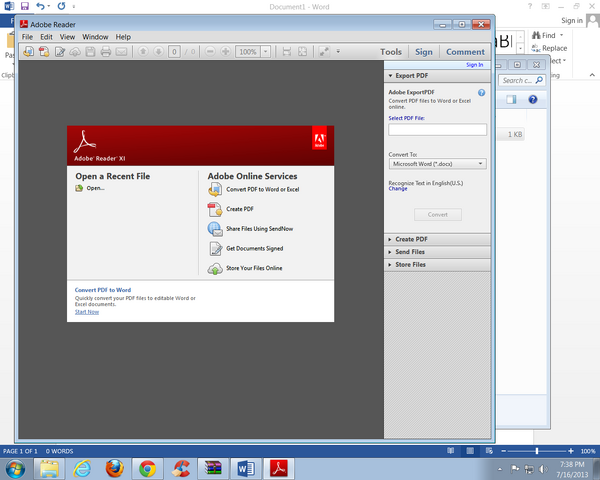The width and height of the screenshot is (600, 480).
Task: Collapse the Export PDF panel section
Action: [390, 76]
